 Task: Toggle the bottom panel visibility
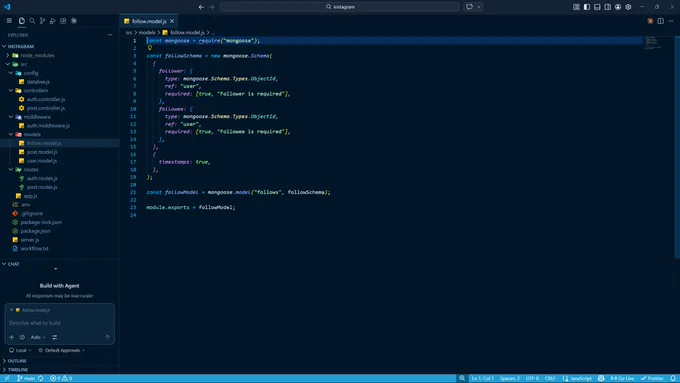coord(597,7)
